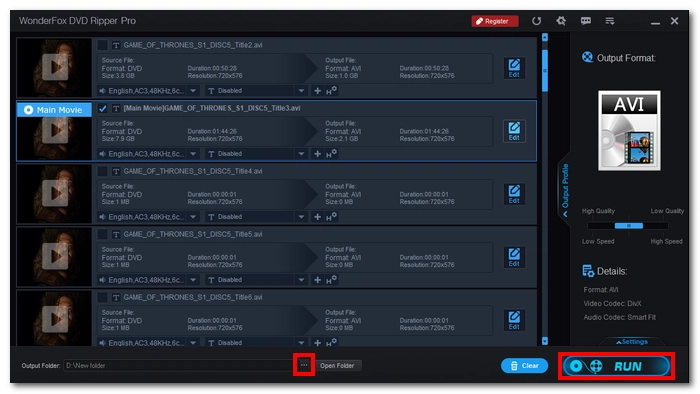Open subtitle settings icon for Title5.avi
The image size is (700, 394).
point(331,280)
